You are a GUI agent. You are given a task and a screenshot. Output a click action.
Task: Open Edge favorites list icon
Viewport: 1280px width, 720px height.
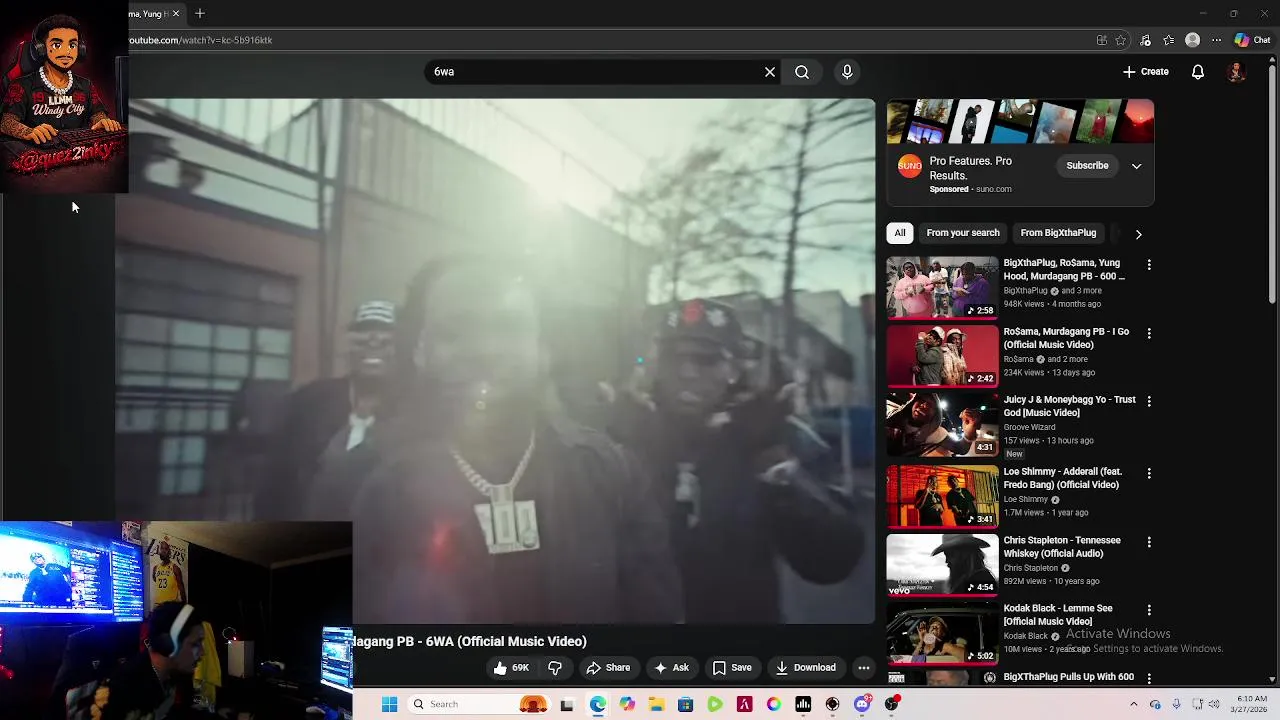click(x=1169, y=40)
